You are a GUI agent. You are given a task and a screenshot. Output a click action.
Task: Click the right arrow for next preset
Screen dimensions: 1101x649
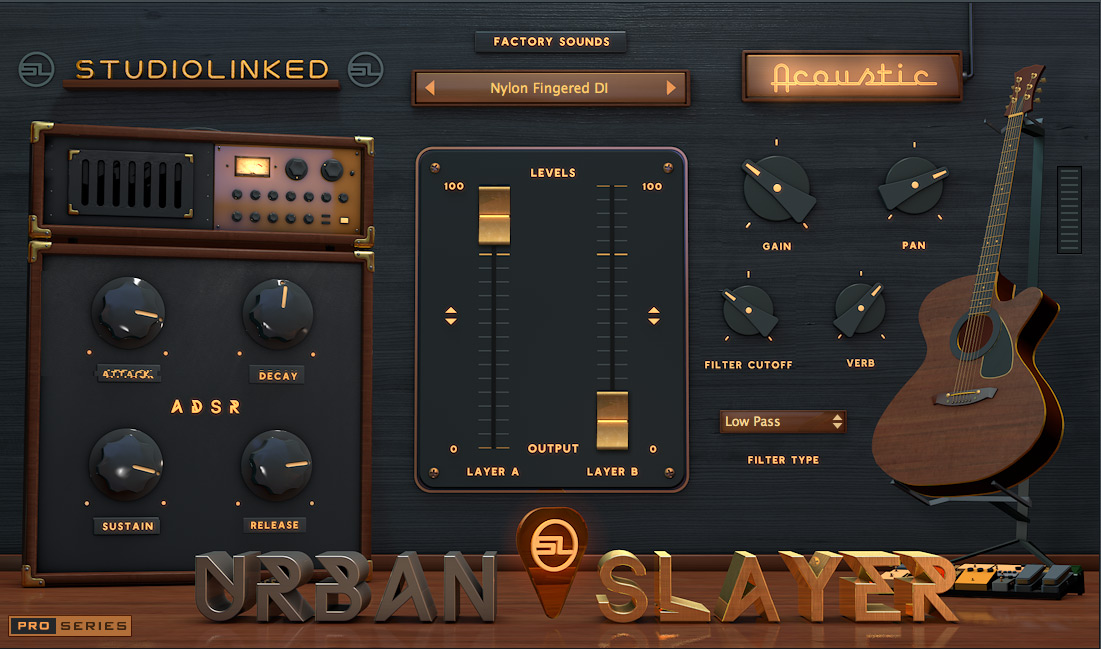[671, 88]
